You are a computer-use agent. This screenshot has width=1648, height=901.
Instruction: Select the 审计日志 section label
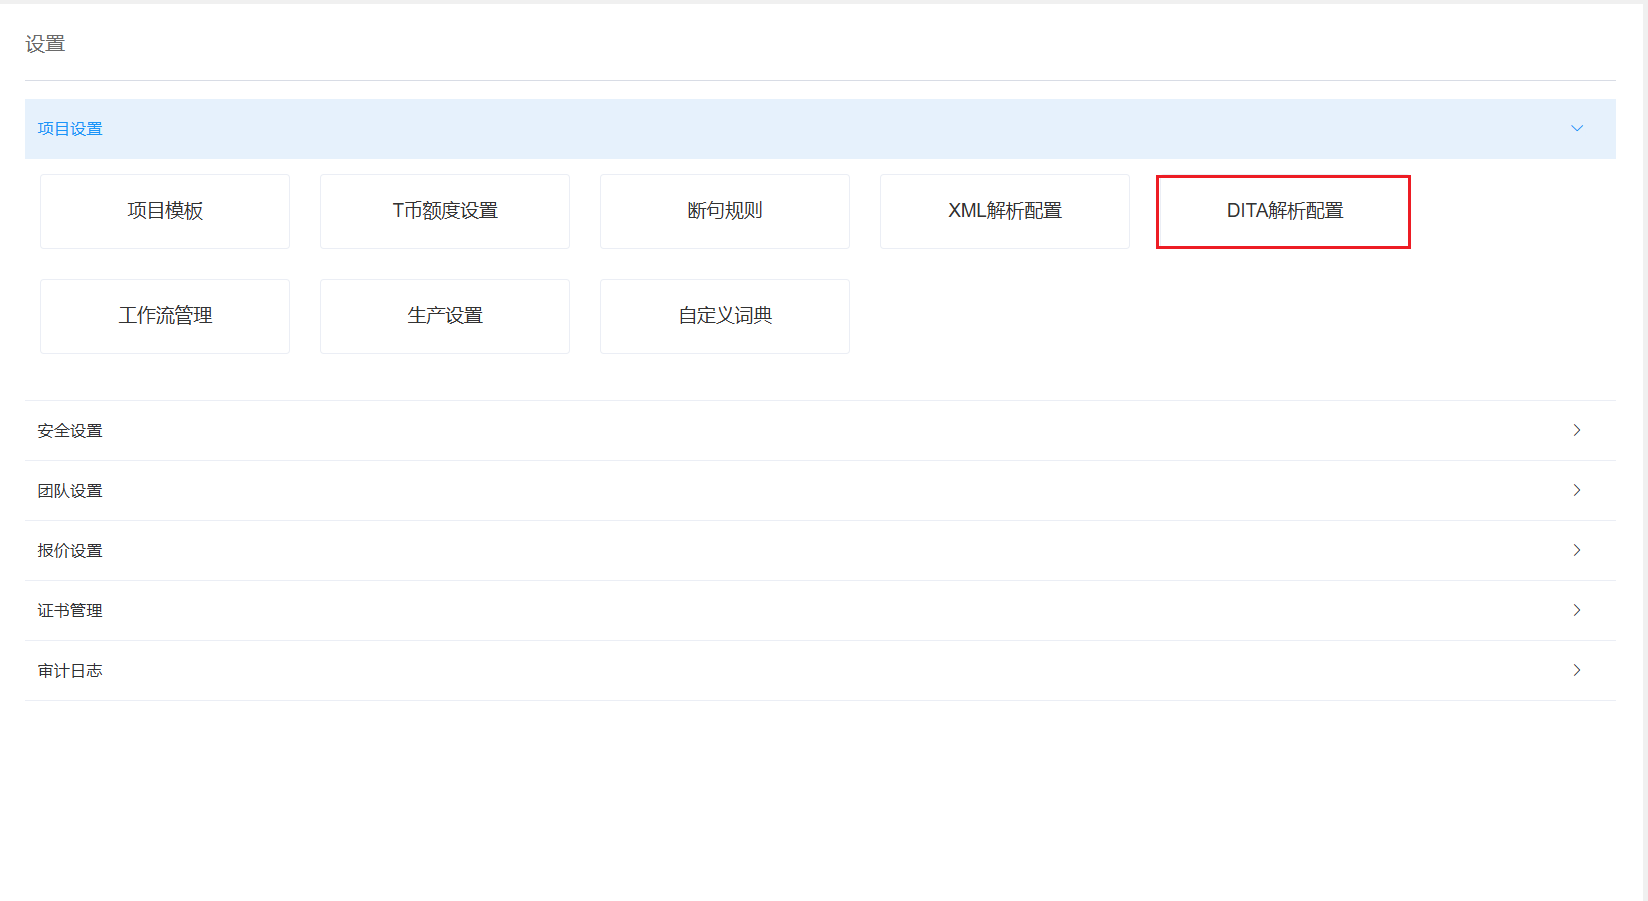point(70,671)
